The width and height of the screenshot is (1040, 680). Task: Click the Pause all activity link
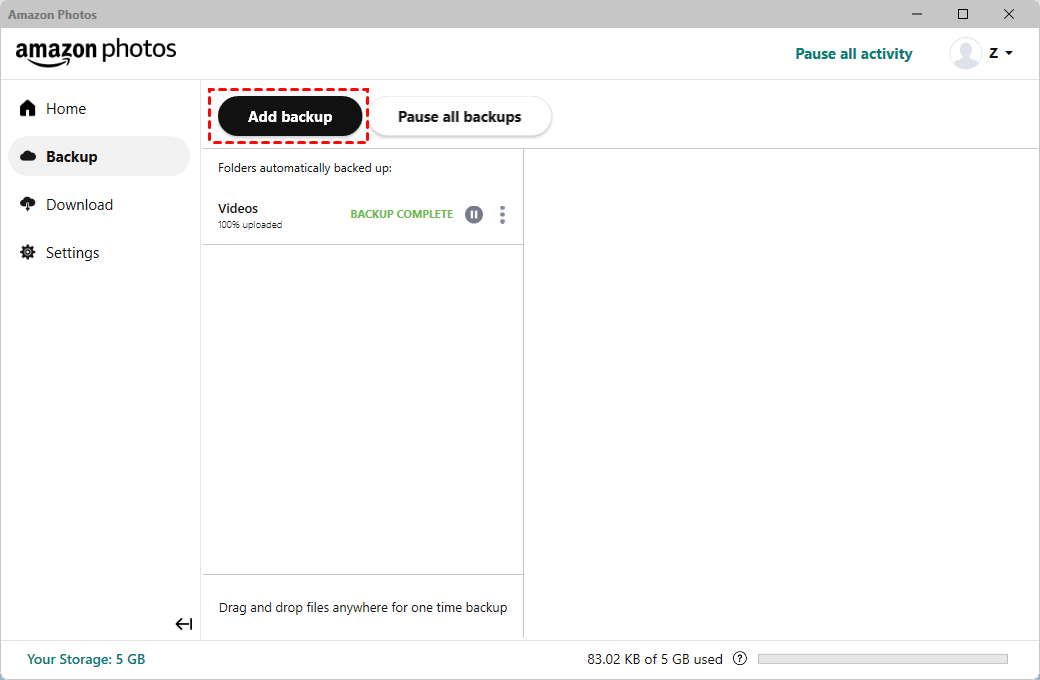point(854,54)
